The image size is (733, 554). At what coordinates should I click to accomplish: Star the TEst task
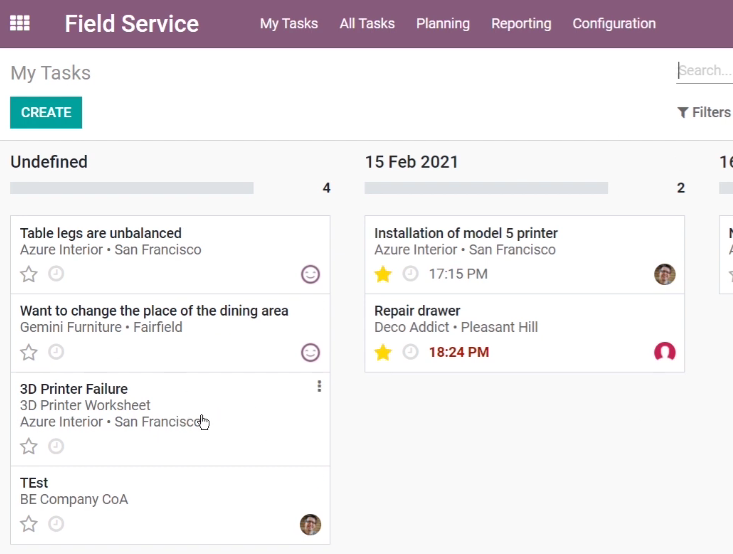coord(29,524)
